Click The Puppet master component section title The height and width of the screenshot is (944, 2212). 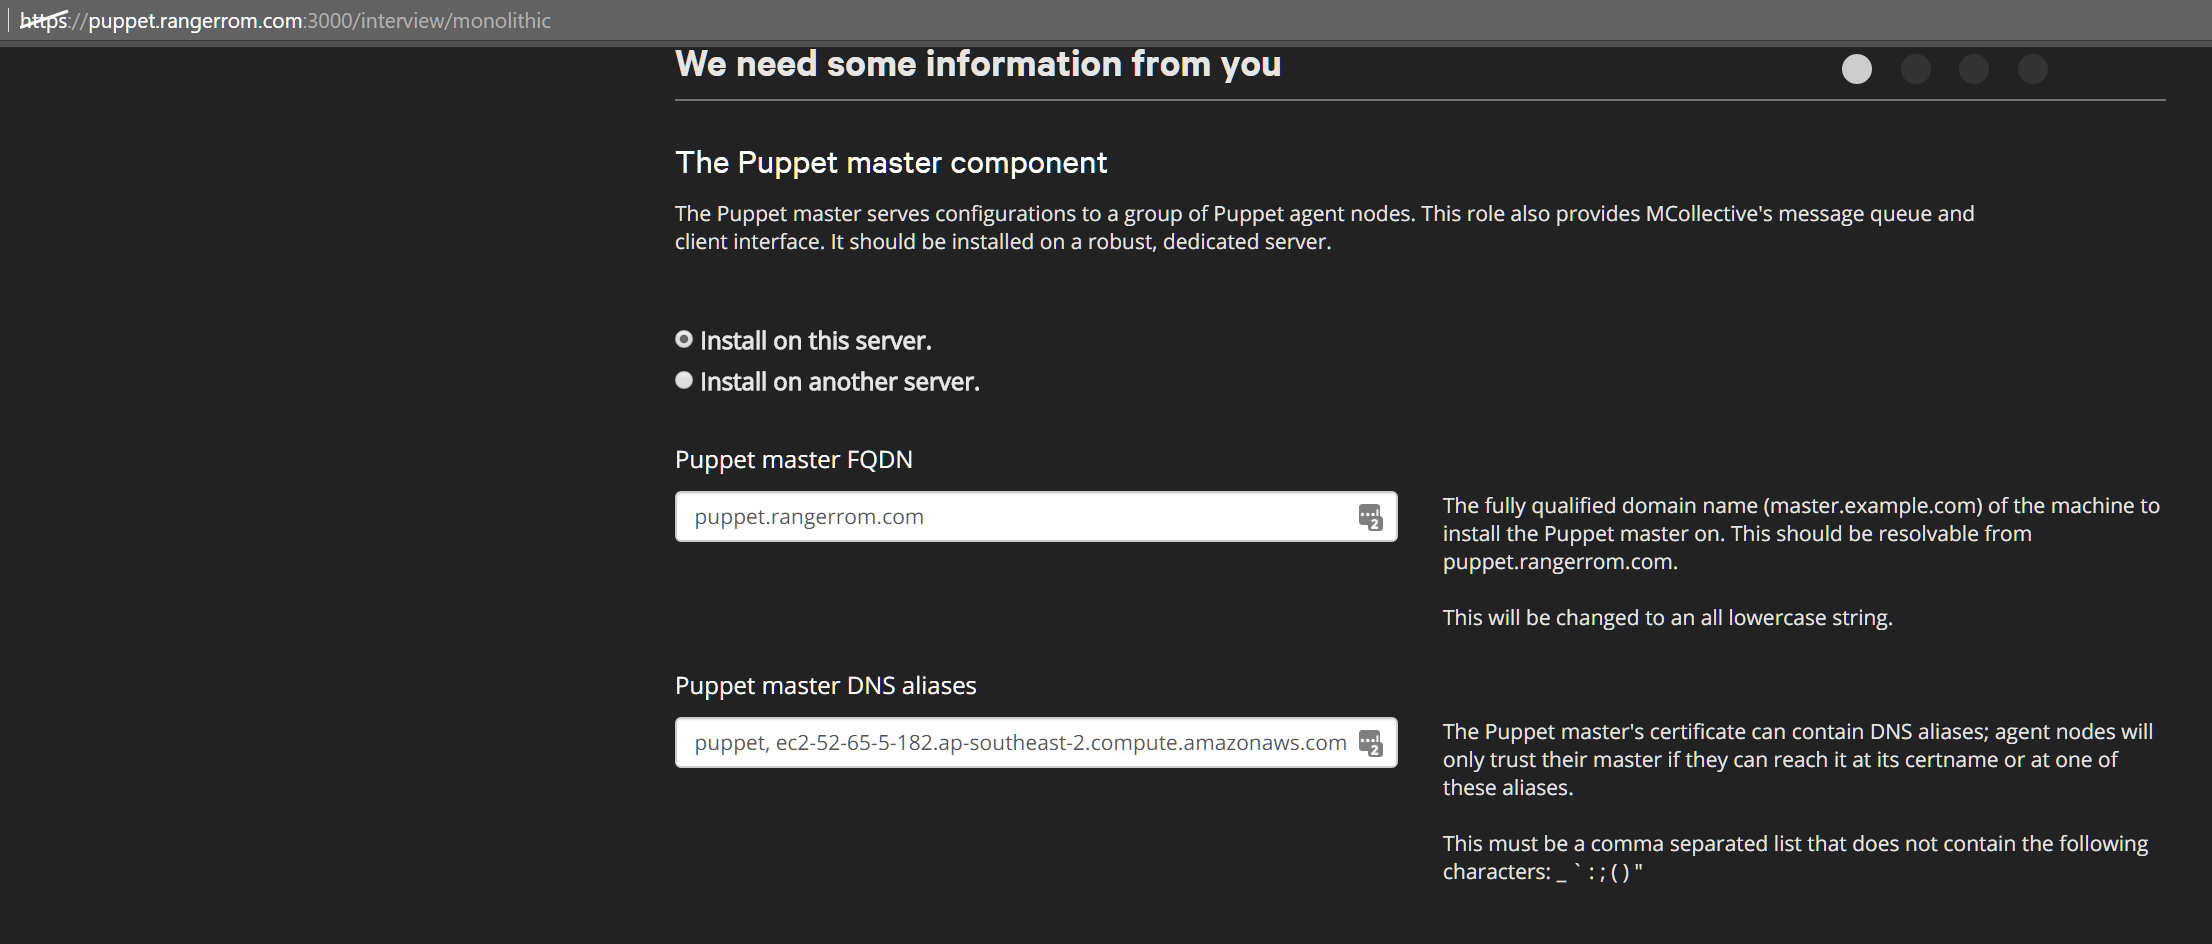891,162
